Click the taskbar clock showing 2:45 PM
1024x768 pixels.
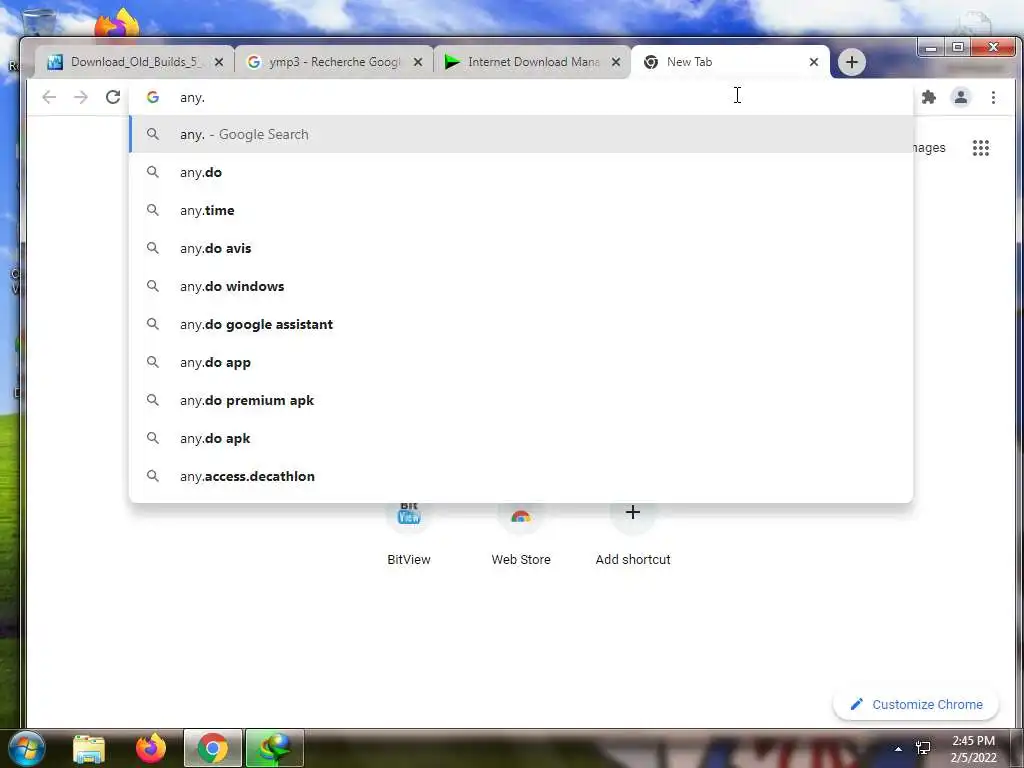[x=973, y=749]
